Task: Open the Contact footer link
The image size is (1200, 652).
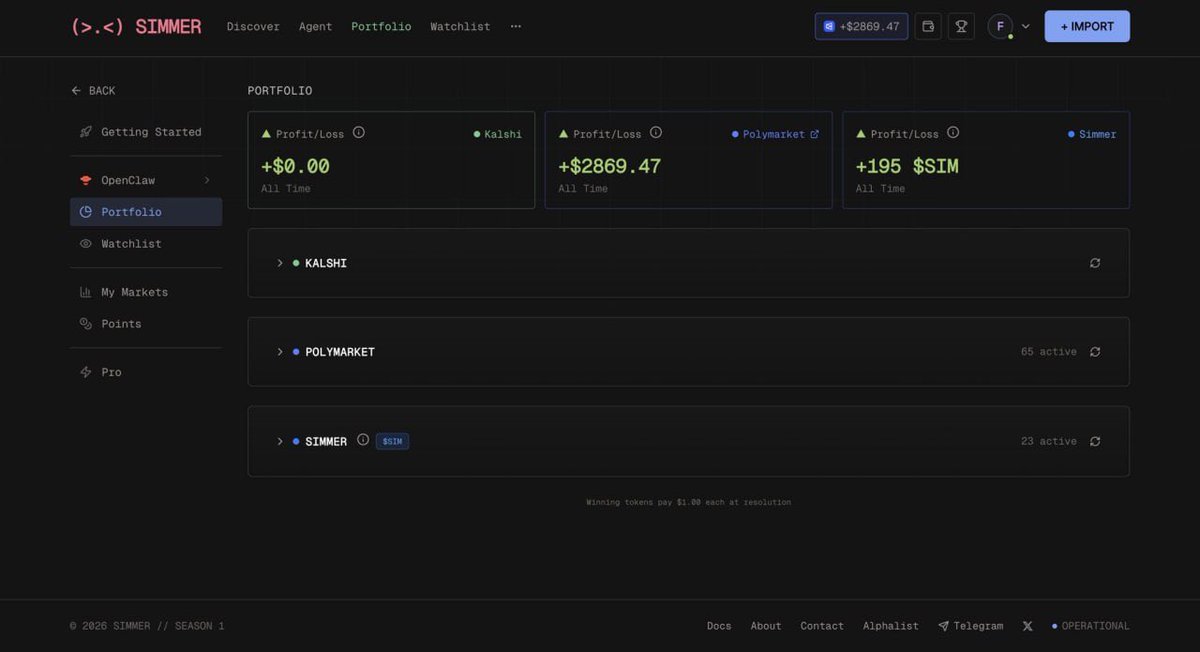Action: [x=822, y=626]
